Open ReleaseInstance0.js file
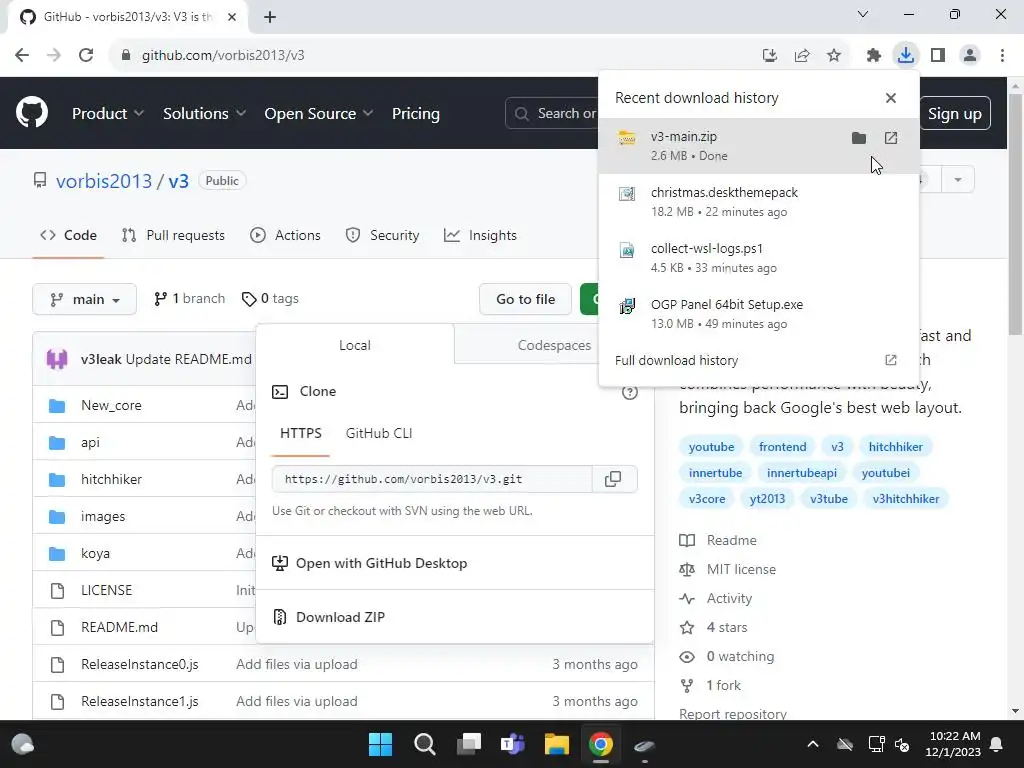The height and width of the screenshot is (768, 1024). [140, 664]
